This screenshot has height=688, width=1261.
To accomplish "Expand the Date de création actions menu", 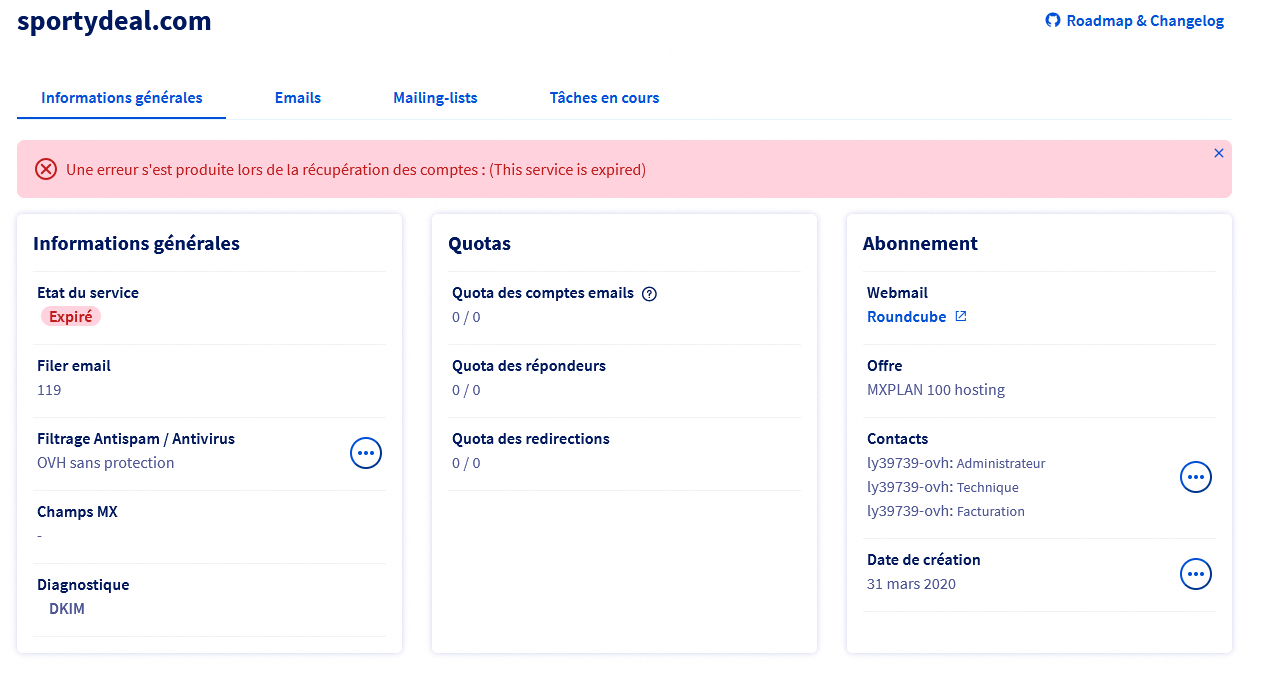I will [1196, 574].
